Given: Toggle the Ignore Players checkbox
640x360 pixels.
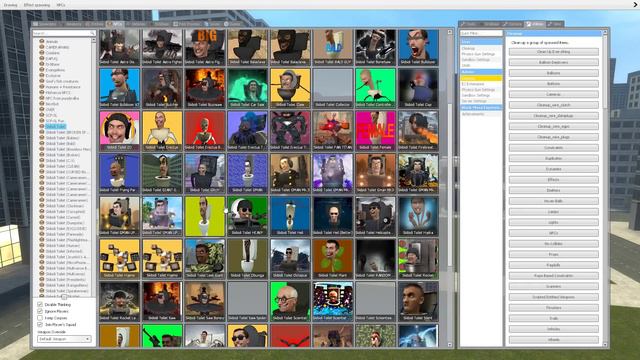Looking at the screenshot, I should click(40, 311).
